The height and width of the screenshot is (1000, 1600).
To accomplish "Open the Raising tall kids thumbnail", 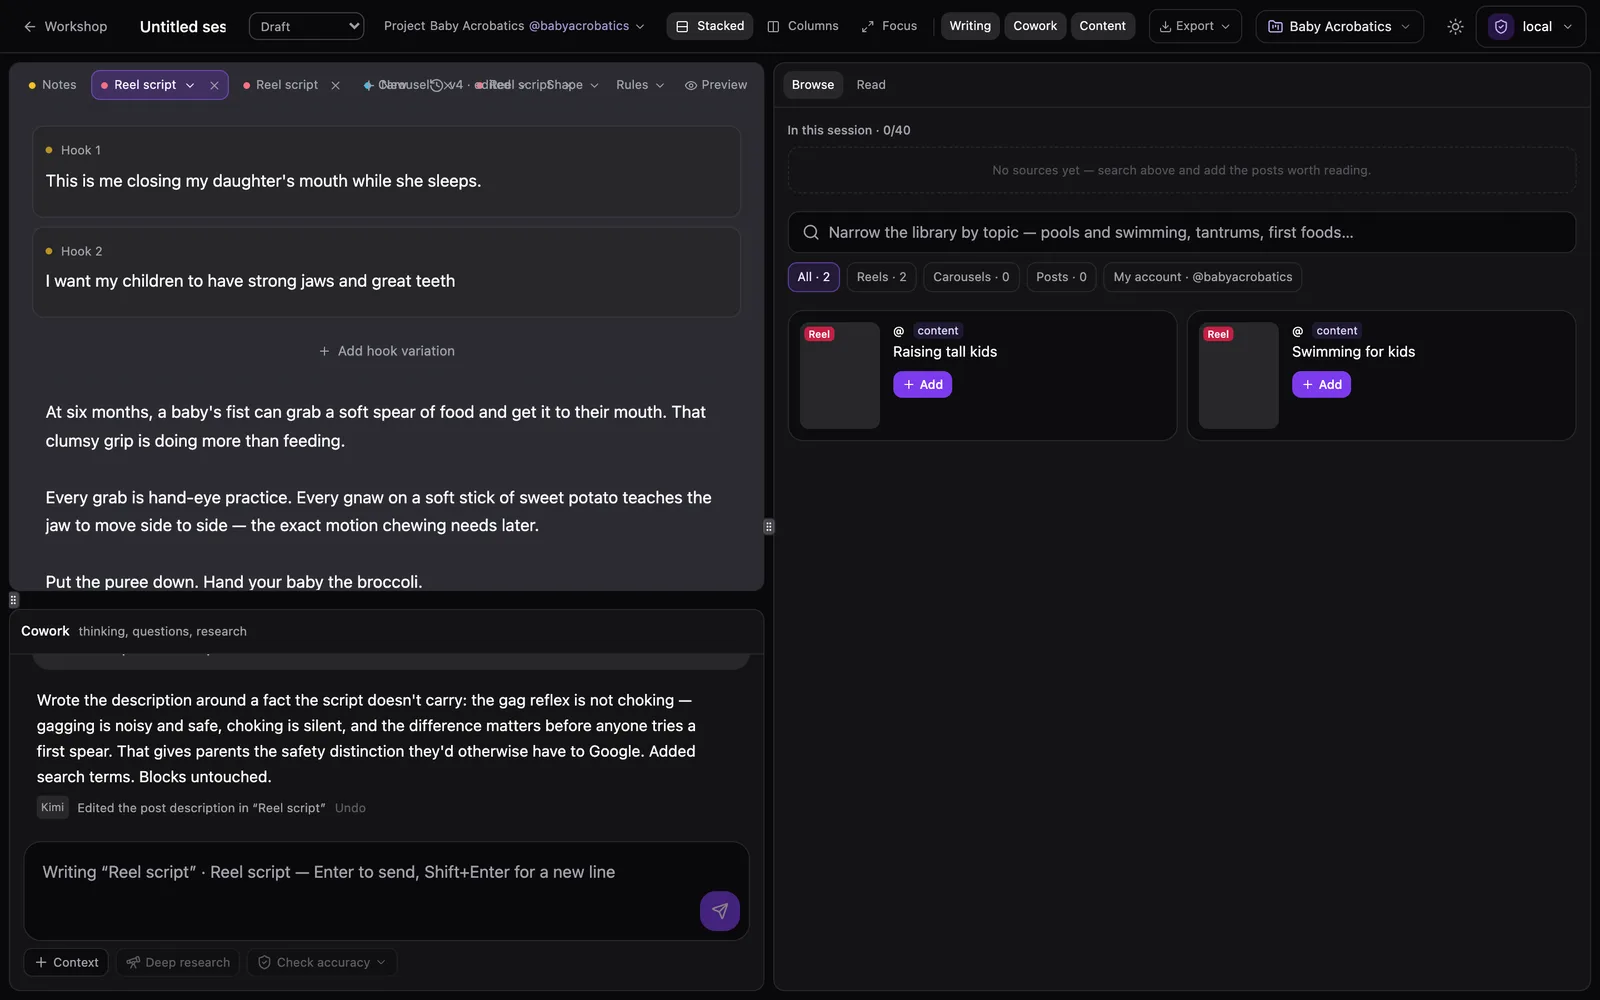I will [840, 375].
